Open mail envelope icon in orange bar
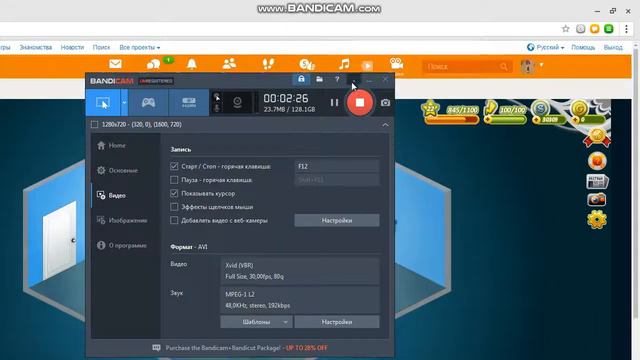Image resolution: width=640 pixels, height=360 pixels. coord(116,64)
